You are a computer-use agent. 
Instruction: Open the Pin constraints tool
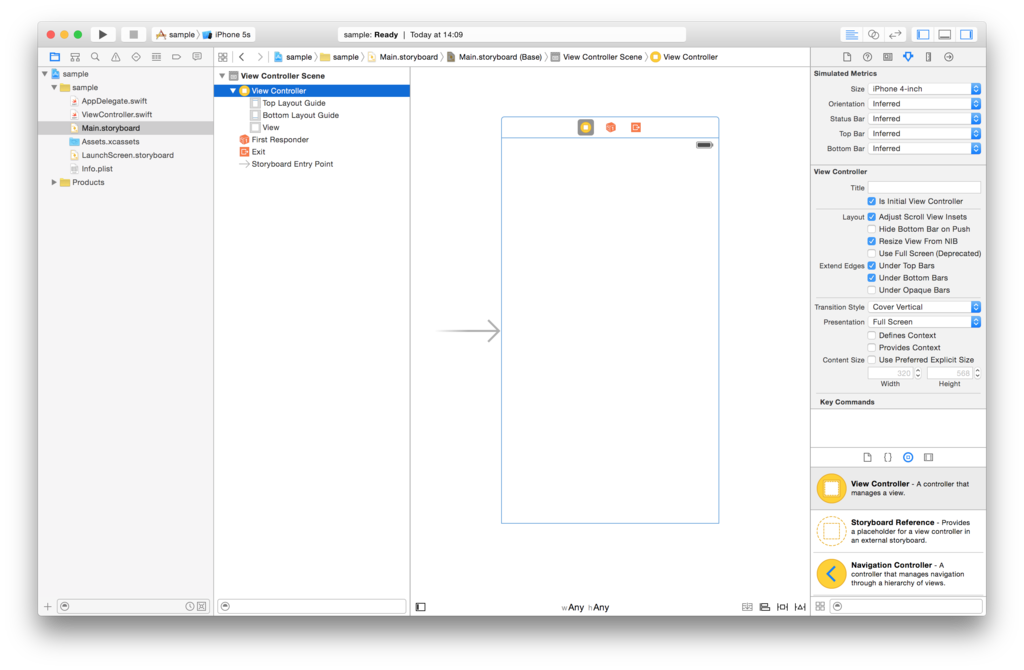pyautogui.click(x=782, y=607)
